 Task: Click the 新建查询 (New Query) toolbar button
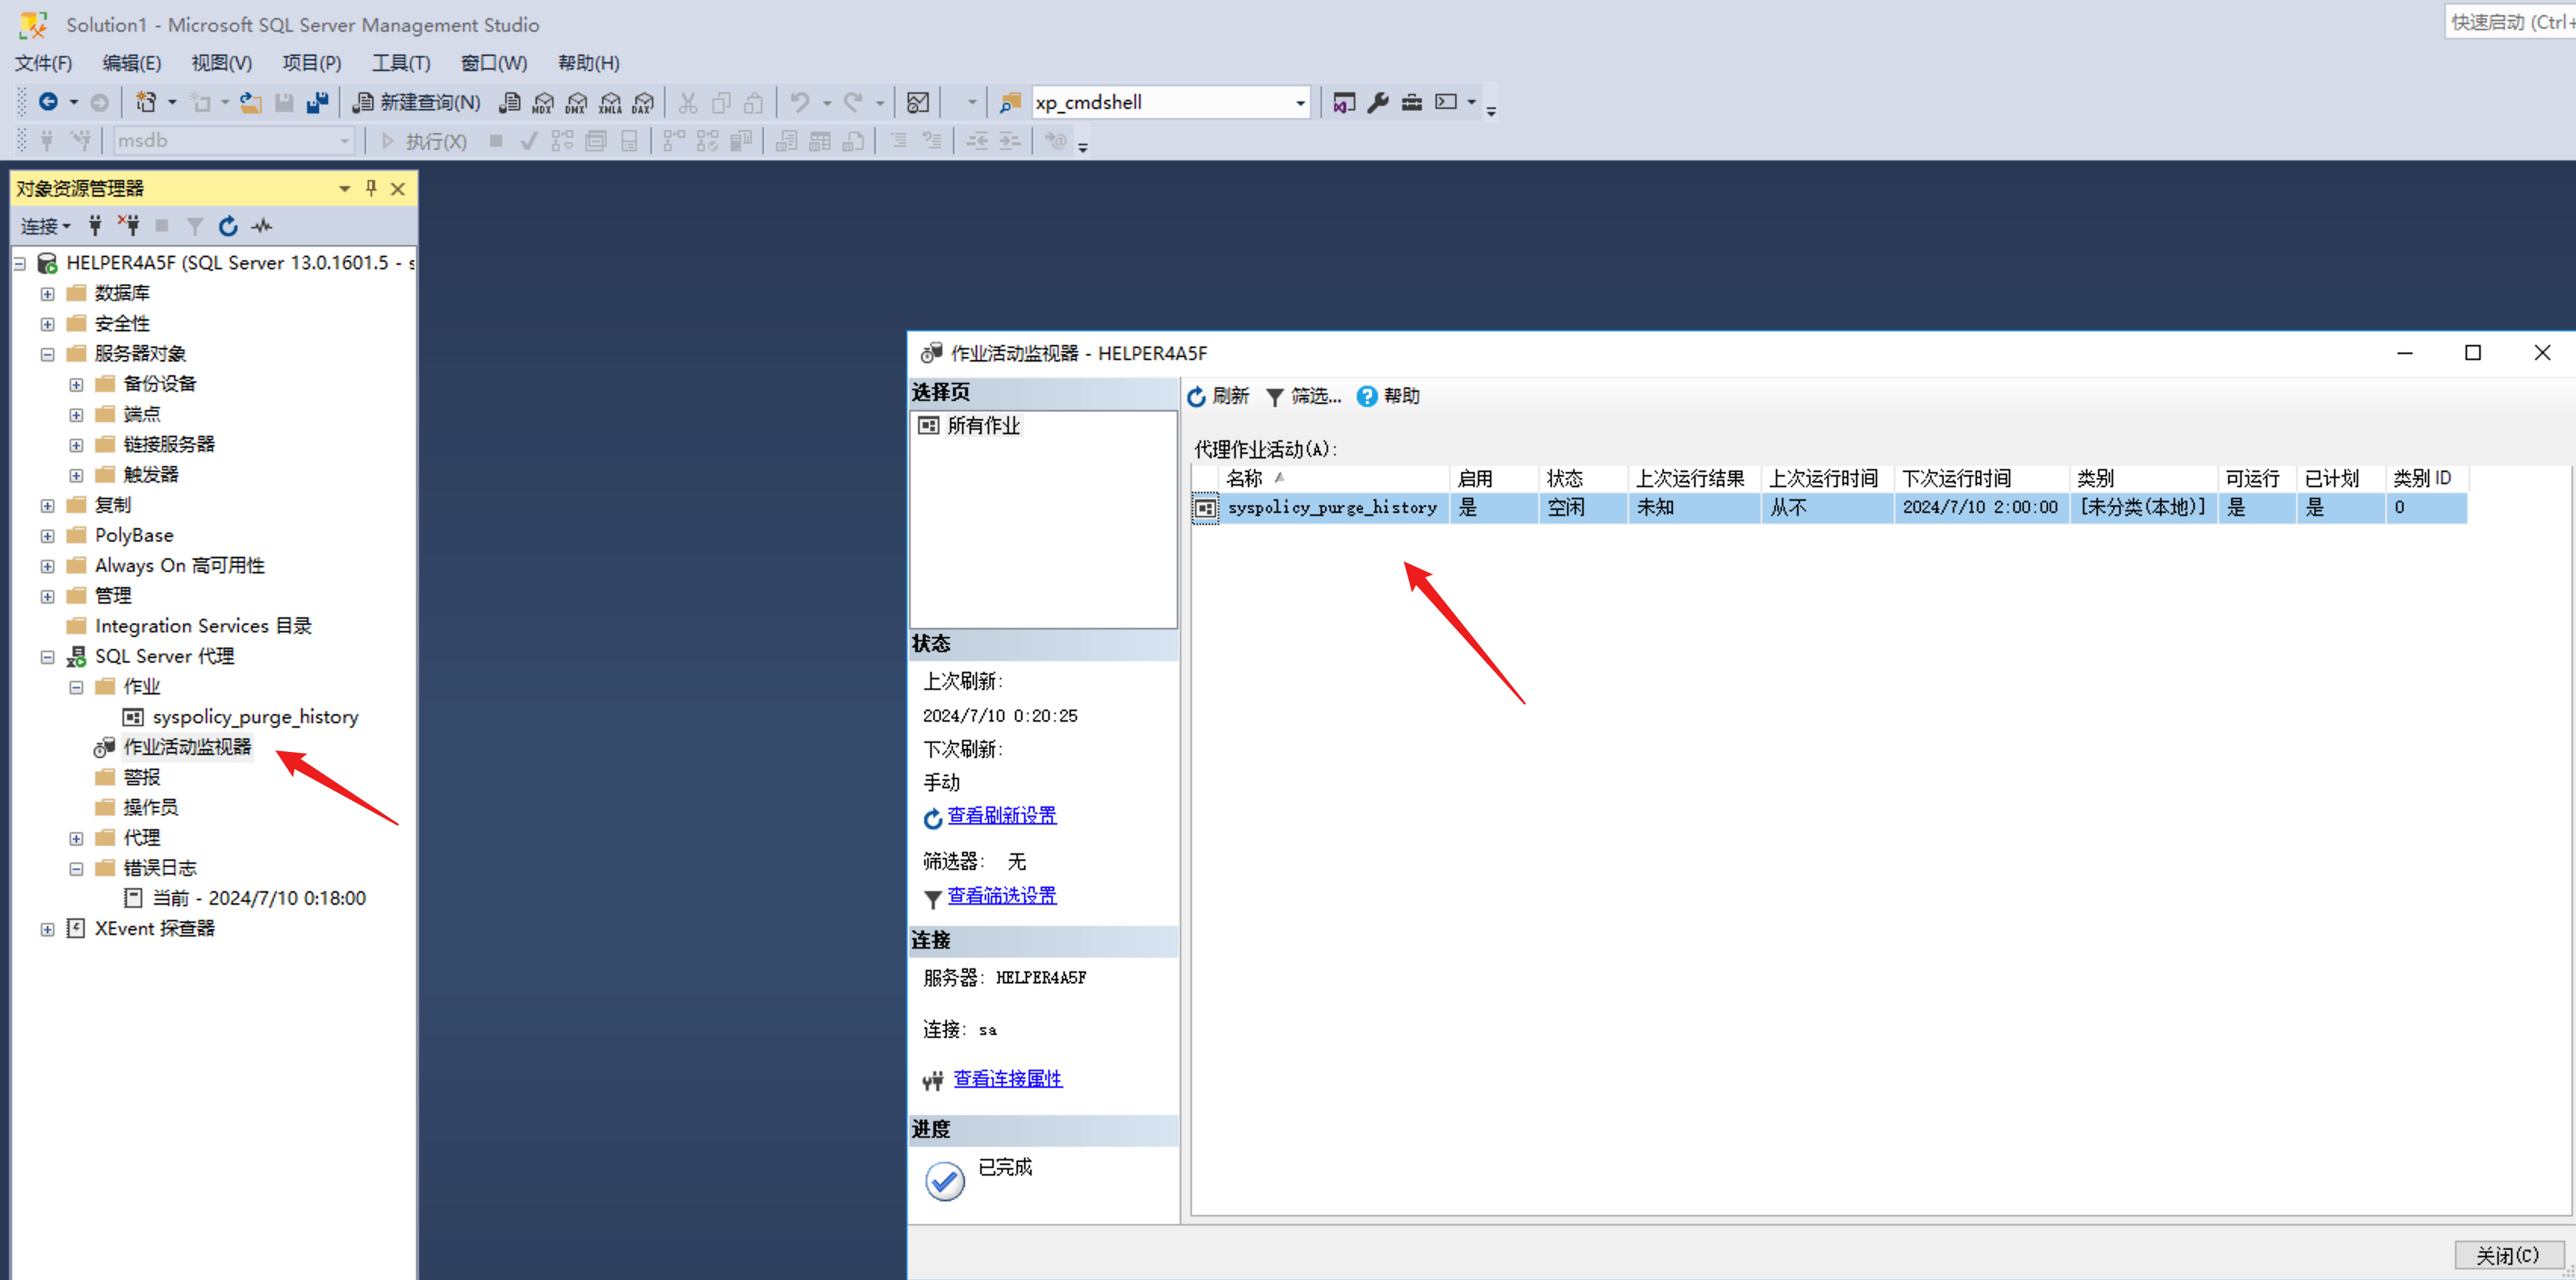coord(417,102)
